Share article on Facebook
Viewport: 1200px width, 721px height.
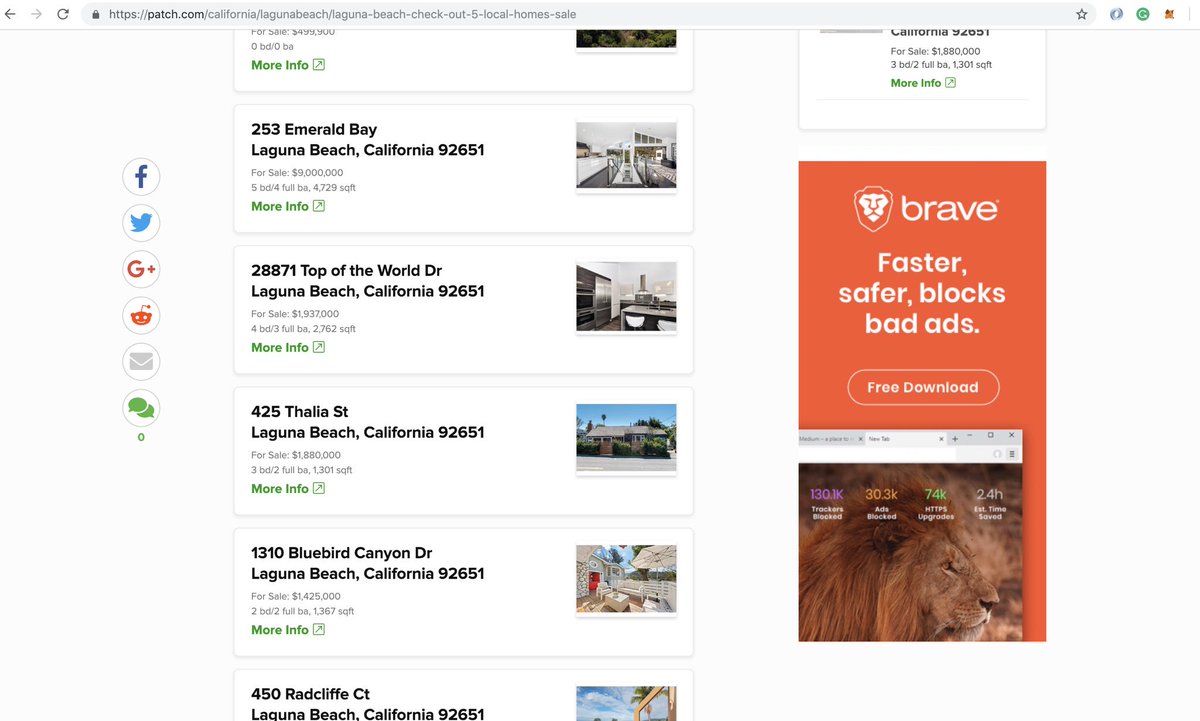[141, 177]
